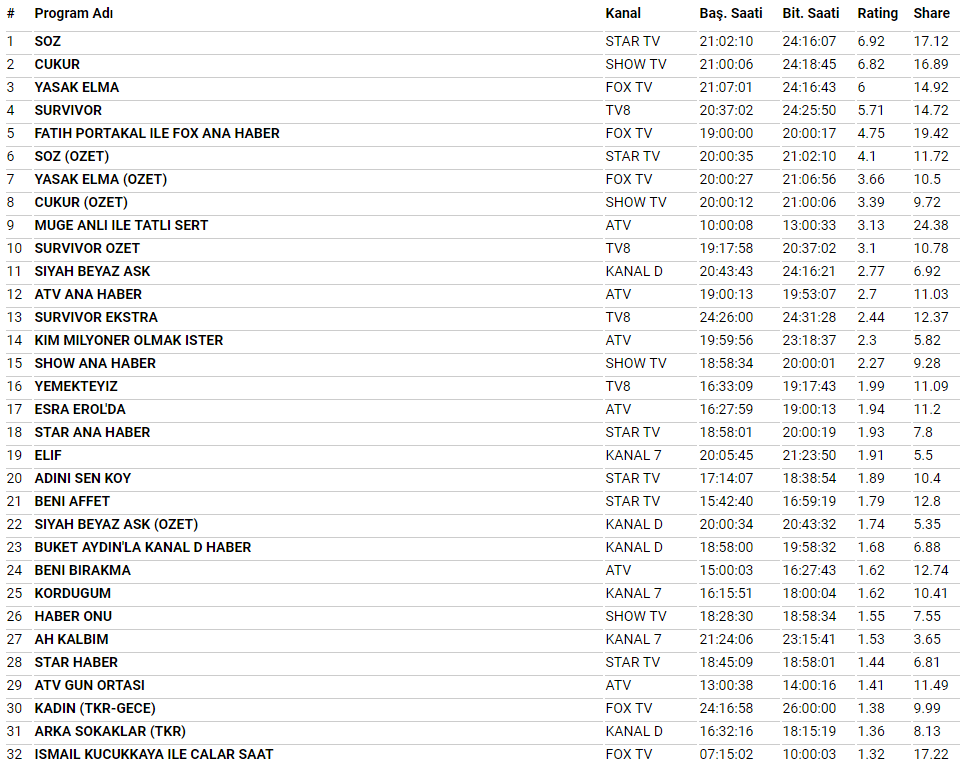Click 'KANAL 7' channel in ELIF row
The image size is (960, 767).
(x=633, y=455)
